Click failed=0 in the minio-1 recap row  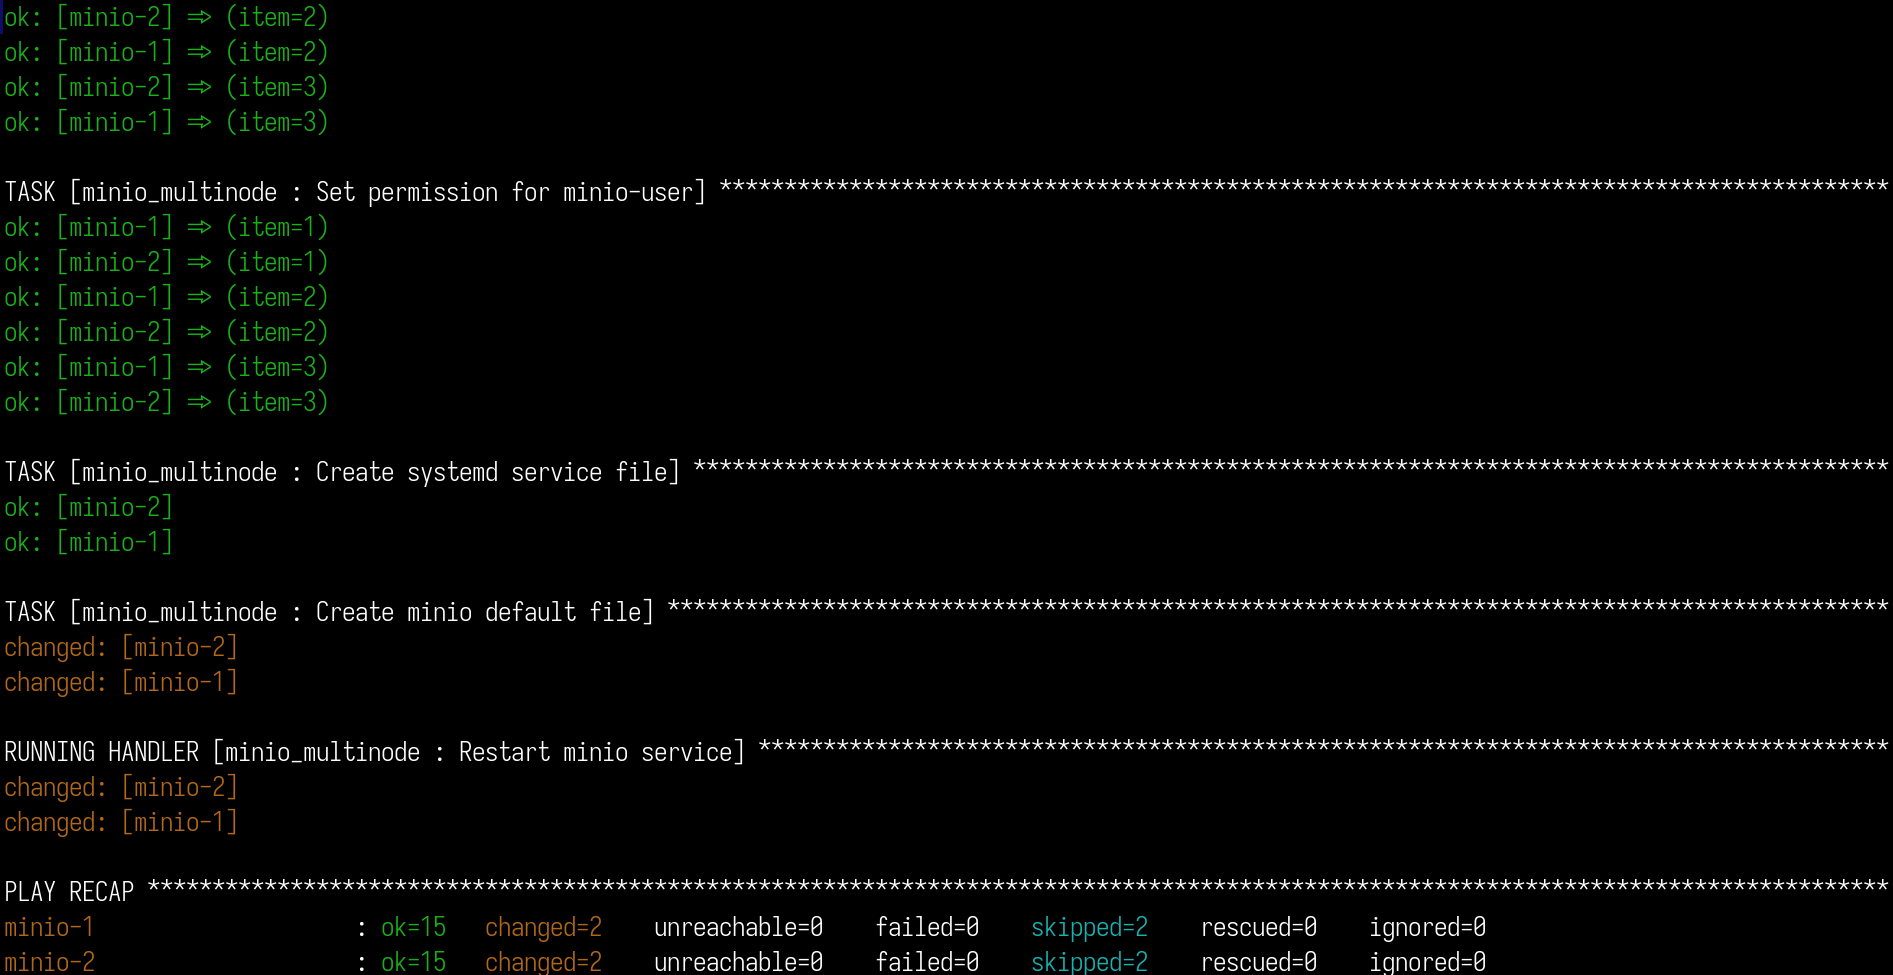pyautogui.click(x=927, y=928)
